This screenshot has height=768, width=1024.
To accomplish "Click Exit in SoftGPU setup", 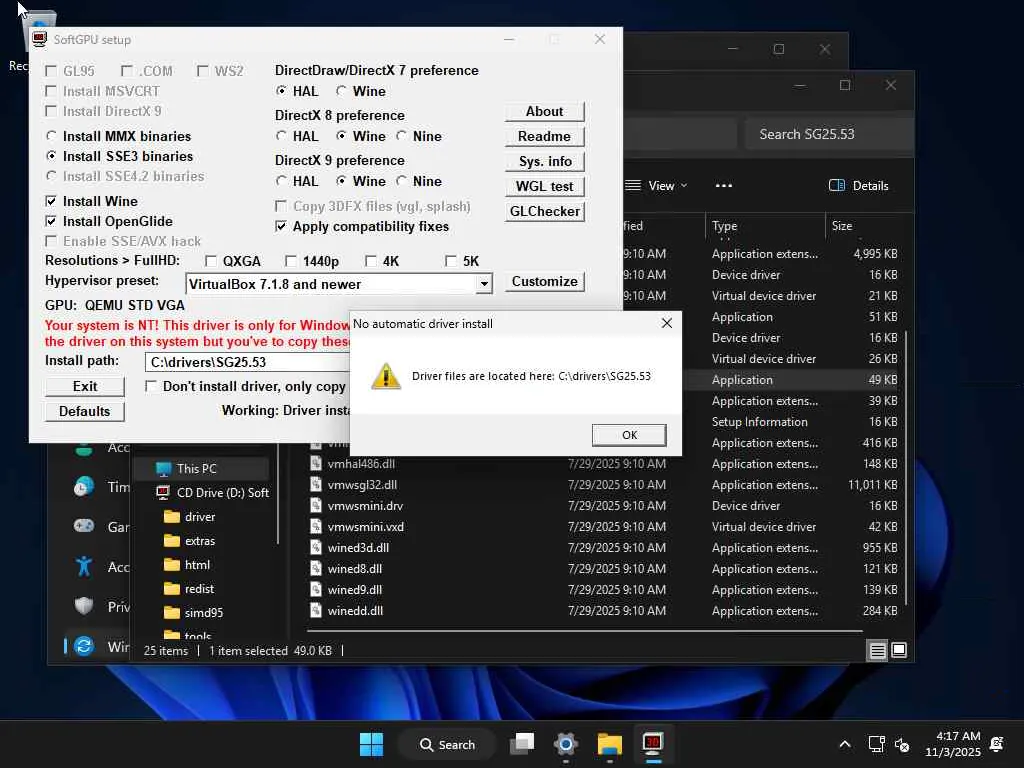I will tap(85, 387).
